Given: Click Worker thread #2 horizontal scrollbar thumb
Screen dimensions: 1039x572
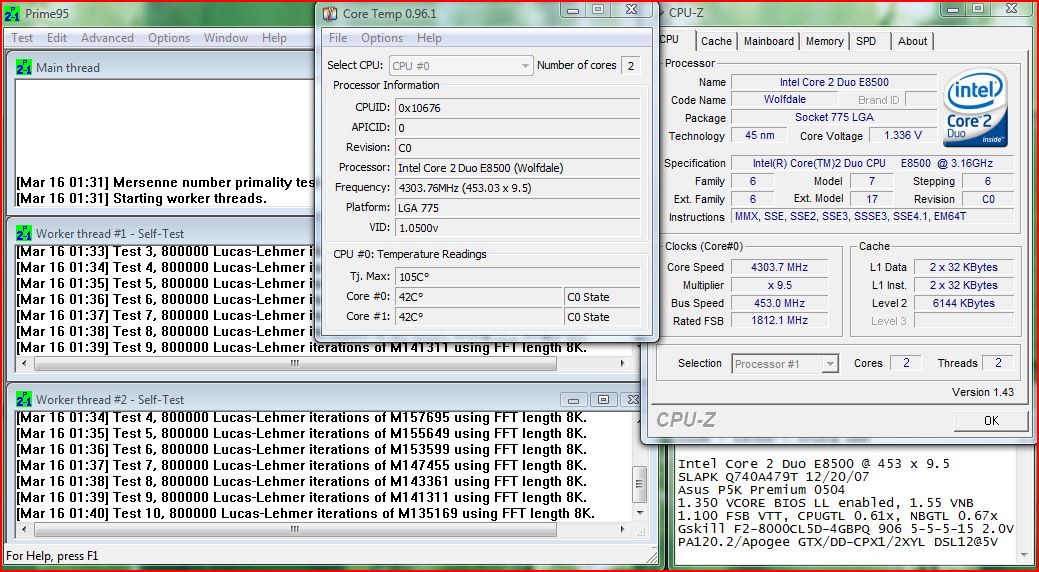Looking at the screenshot, I should click(x=296, y=529).
